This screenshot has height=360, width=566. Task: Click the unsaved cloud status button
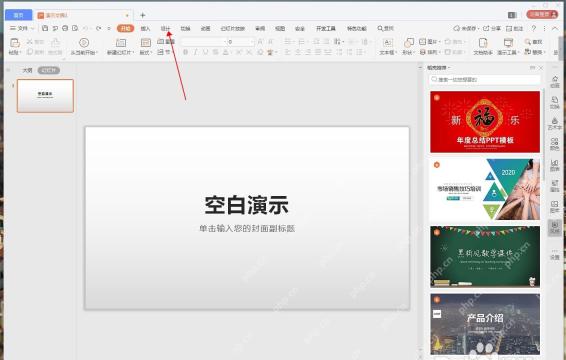466,28
